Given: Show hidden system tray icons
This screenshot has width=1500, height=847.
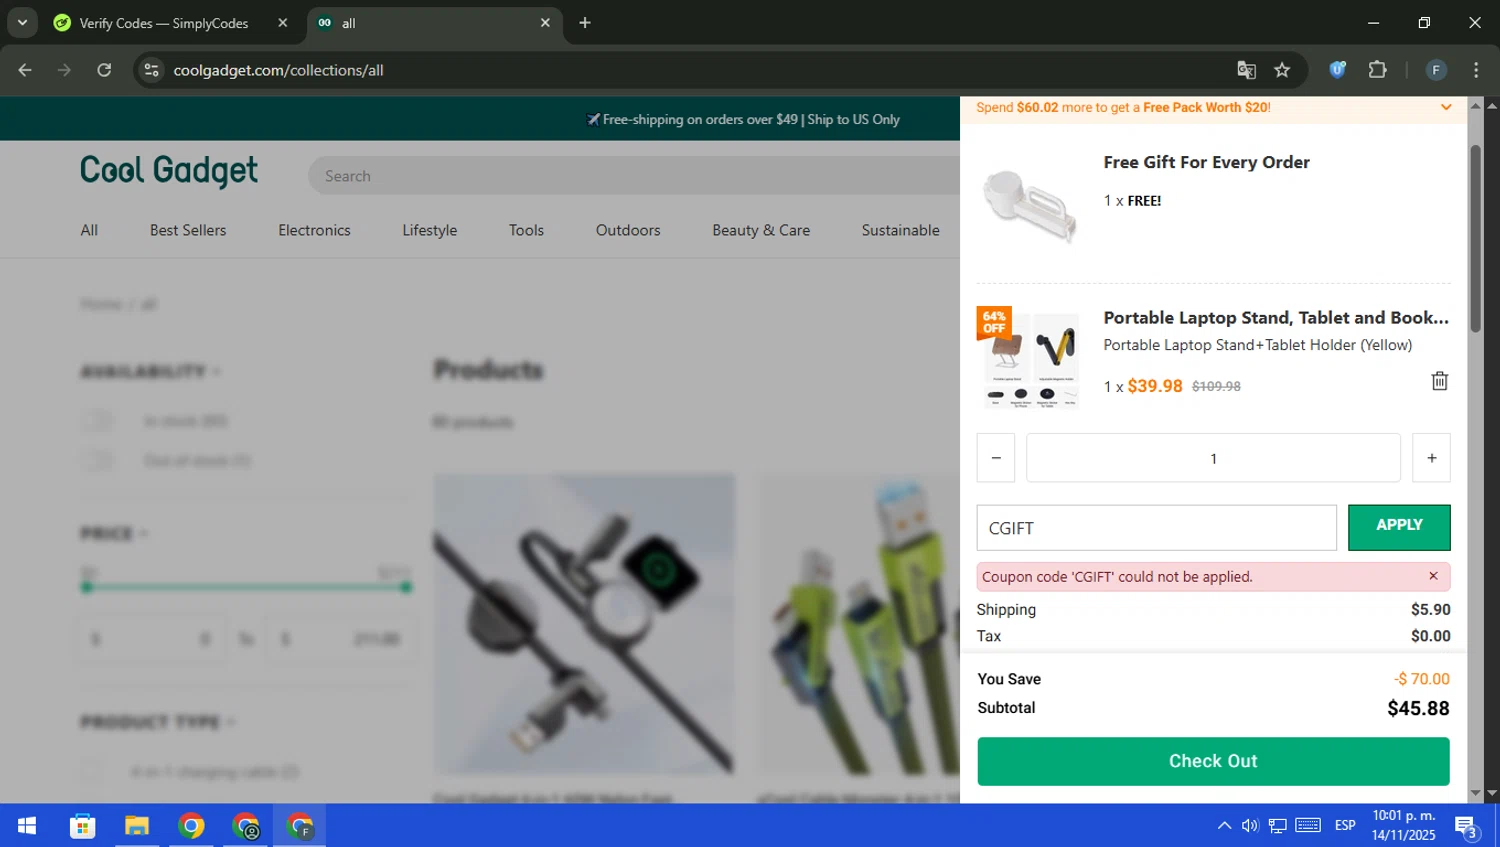Looking at the screenshot, I should pyautogui.click(x=1224, y=826).
